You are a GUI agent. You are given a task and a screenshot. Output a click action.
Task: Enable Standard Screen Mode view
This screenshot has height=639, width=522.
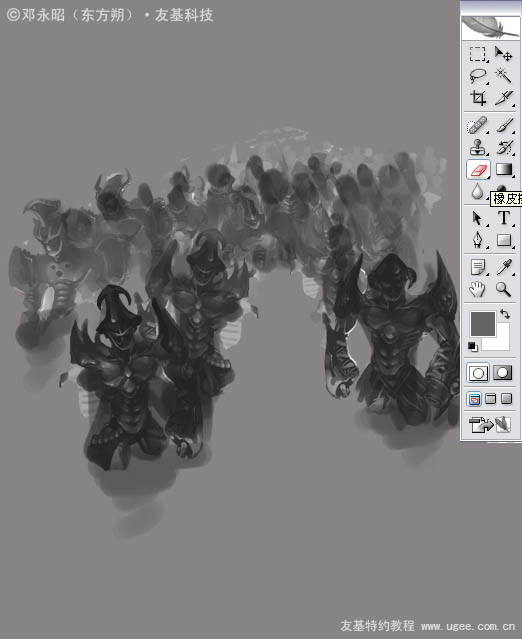[474, 399]
